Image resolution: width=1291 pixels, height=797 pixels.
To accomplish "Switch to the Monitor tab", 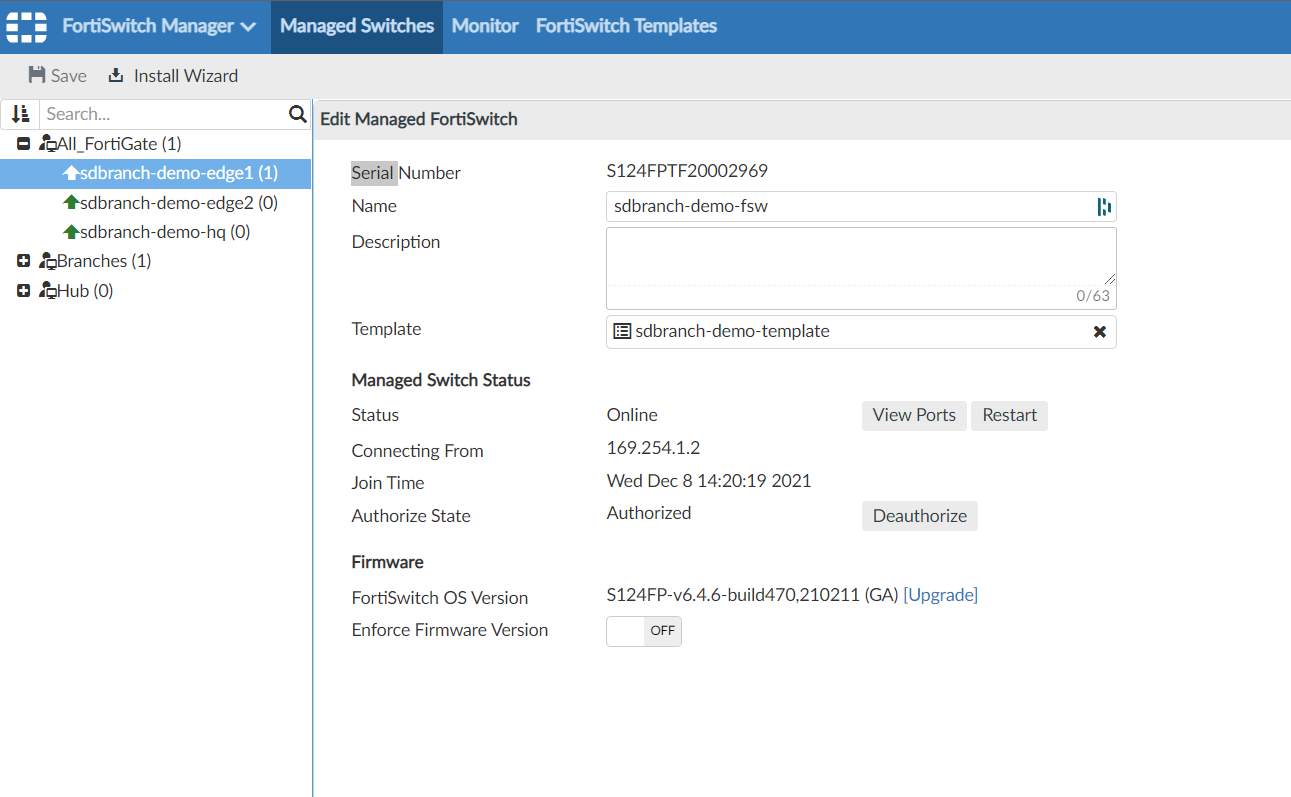I will [485, 25].
